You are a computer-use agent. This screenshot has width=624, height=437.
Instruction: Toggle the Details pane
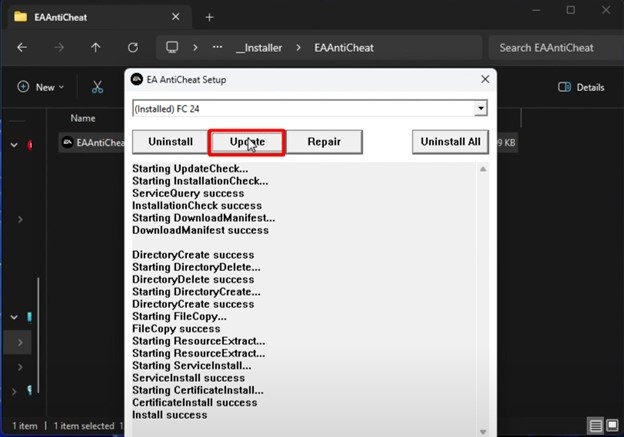[x=581, y=87]
